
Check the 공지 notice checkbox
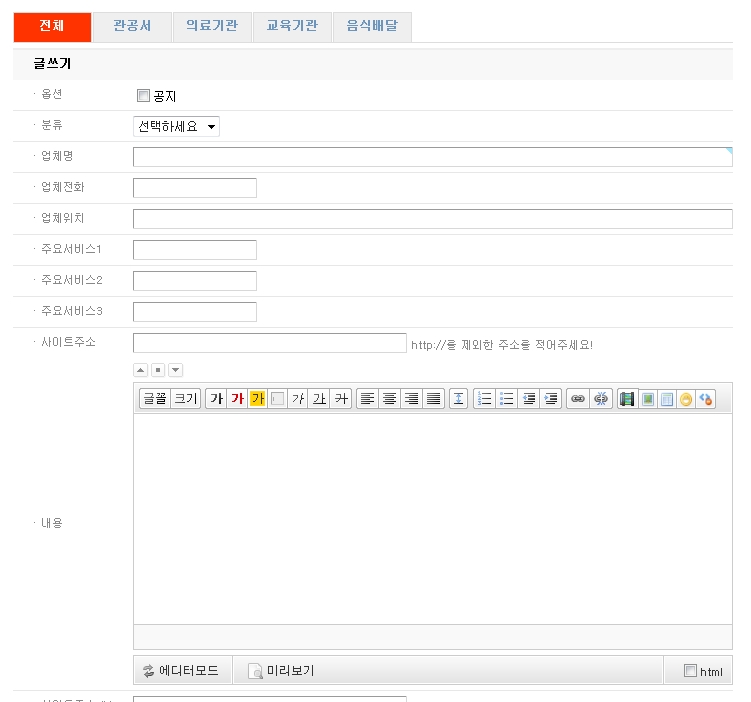pyautogui.click(x=143, y=96)
